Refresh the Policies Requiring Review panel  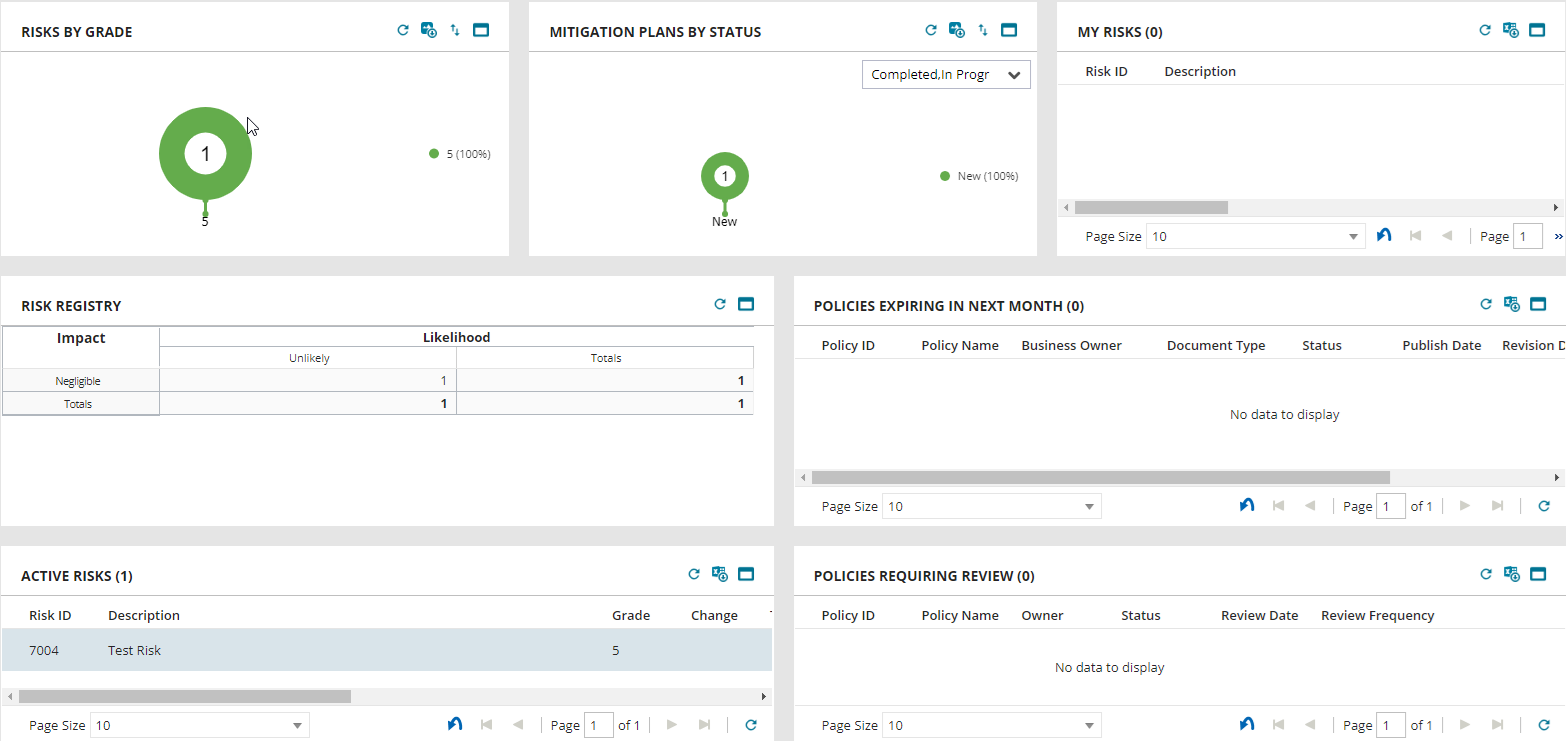click(x=1486, y=574)
